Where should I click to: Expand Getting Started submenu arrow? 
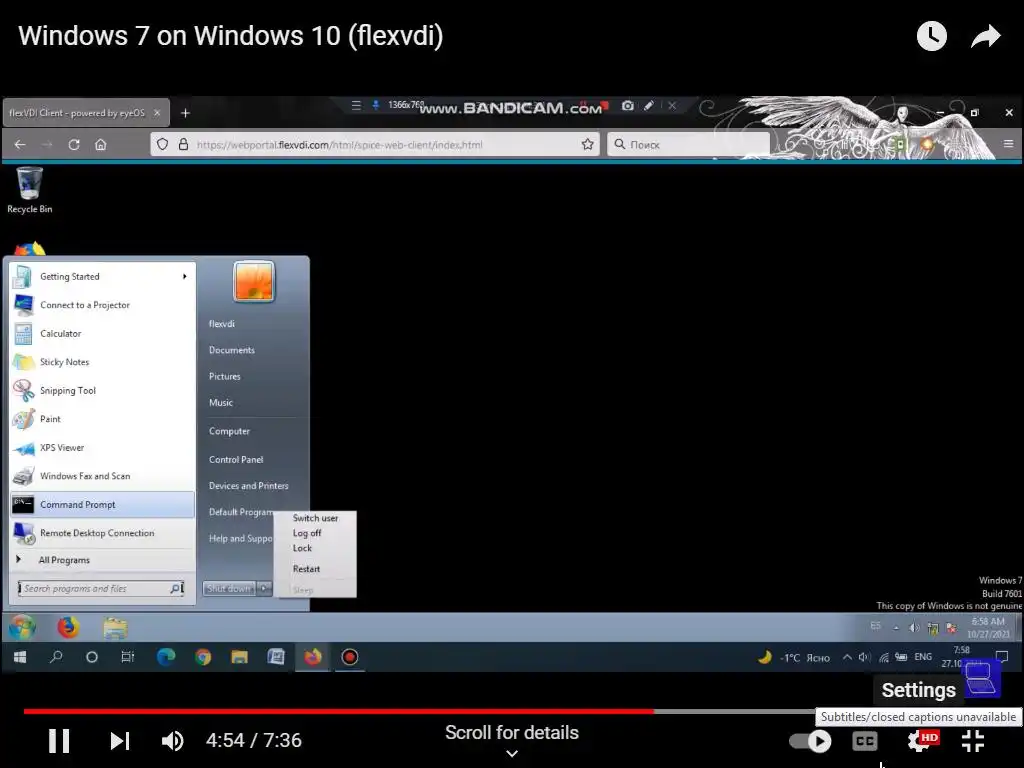tap(185, 277)
